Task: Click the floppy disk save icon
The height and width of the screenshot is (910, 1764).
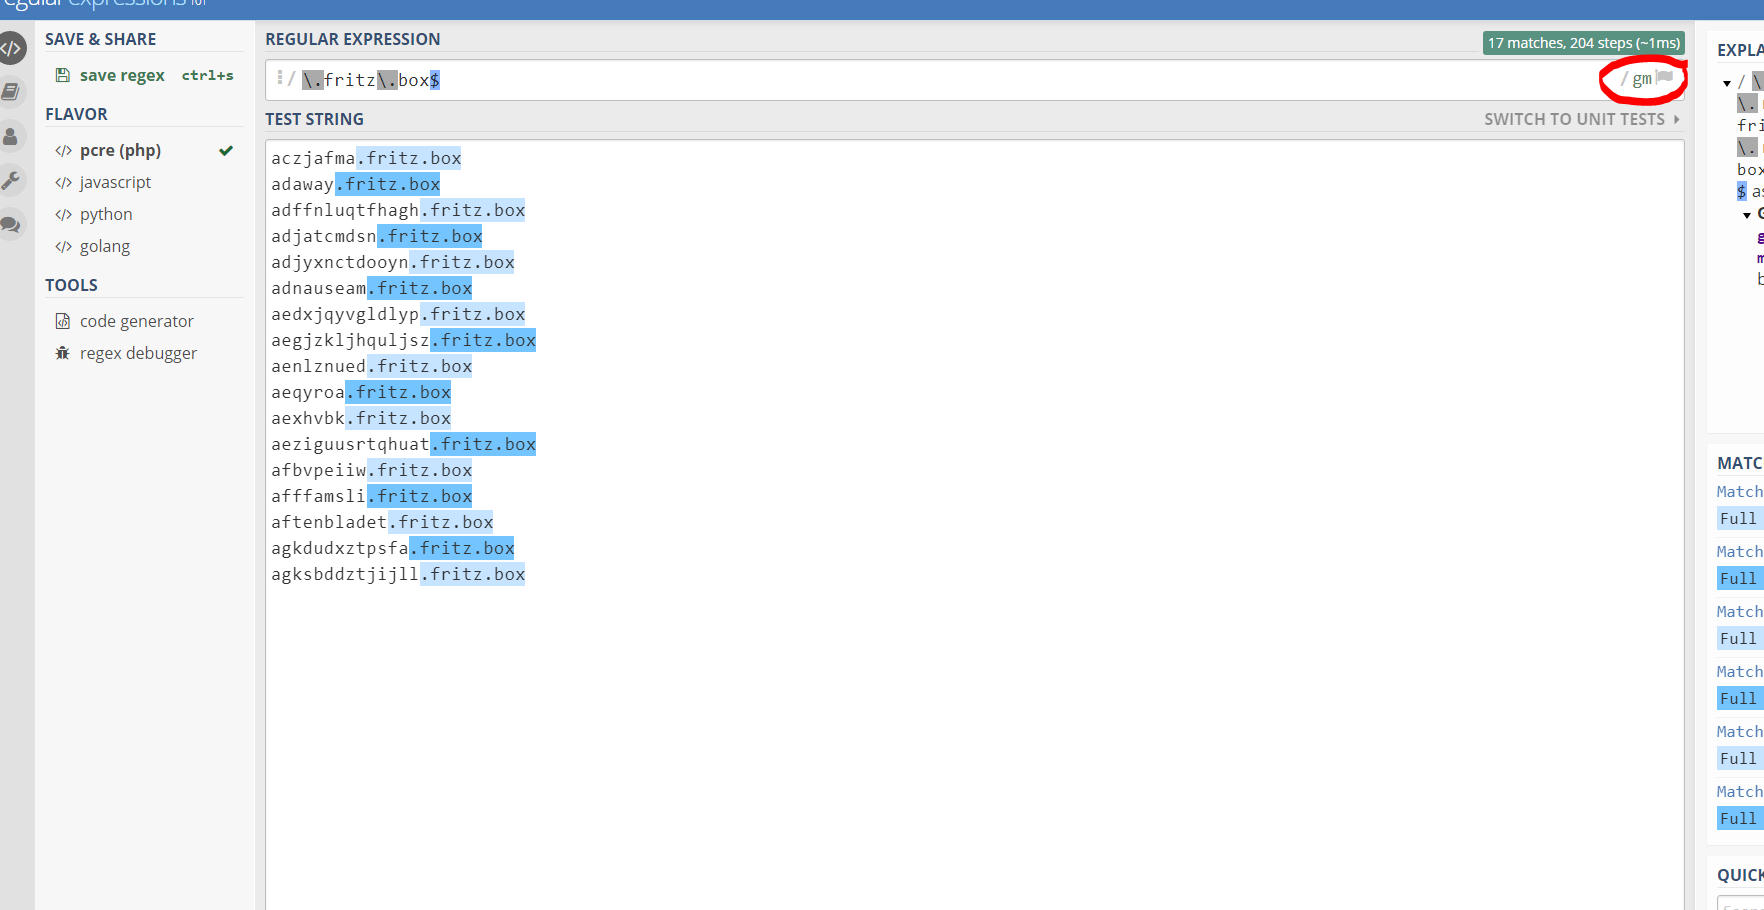Action: 62,75
